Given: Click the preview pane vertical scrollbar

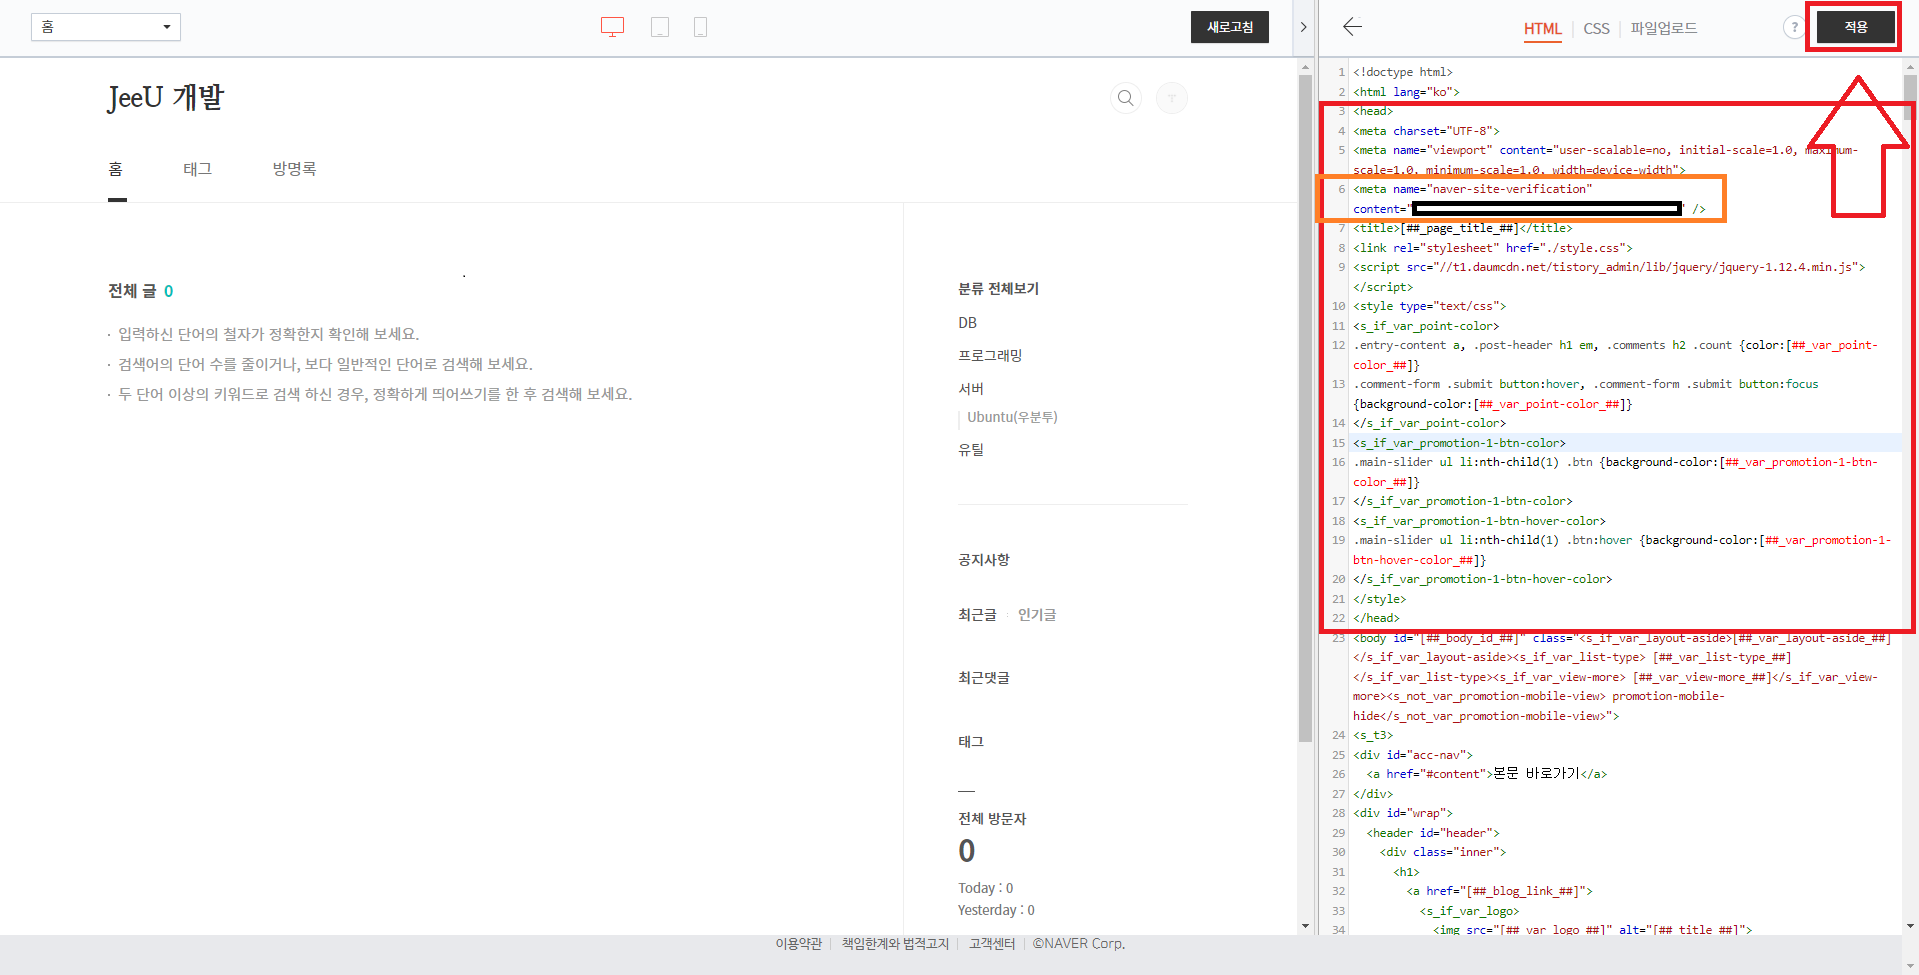Looking at the screenshot, I should pyautogui.click(x=1305, y=408).
